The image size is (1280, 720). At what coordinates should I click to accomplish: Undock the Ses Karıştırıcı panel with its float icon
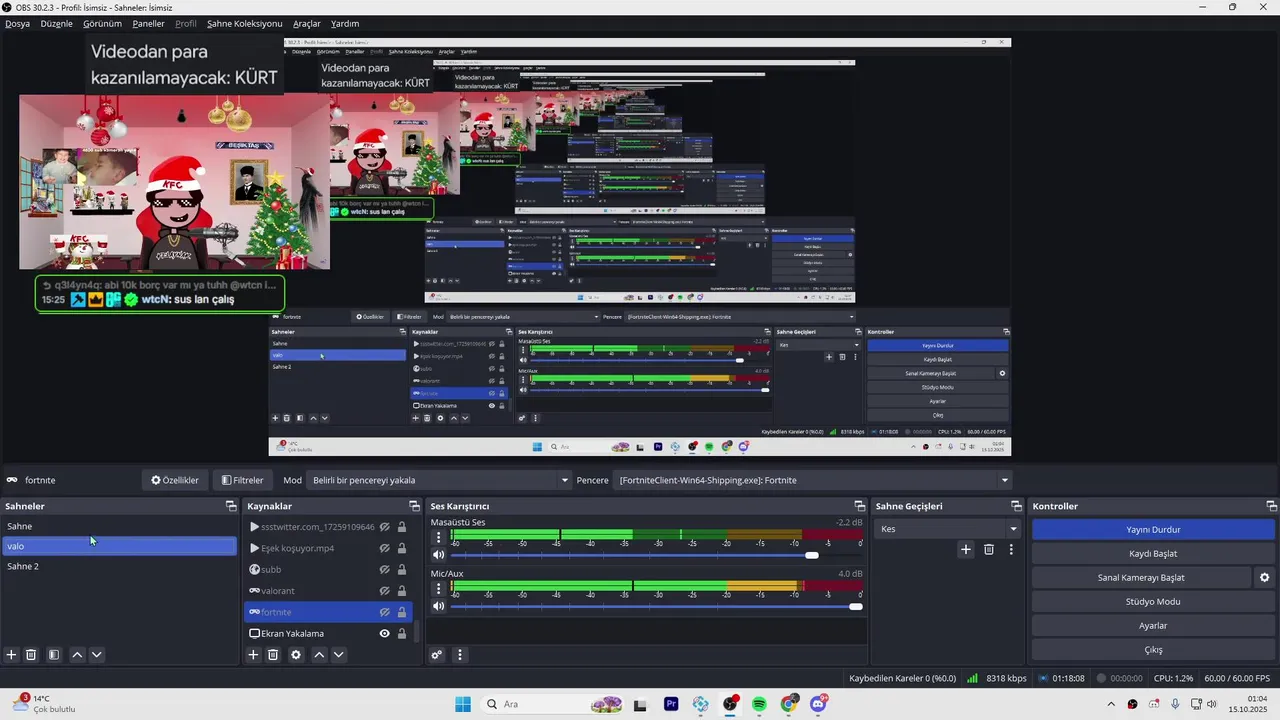pyautogui.click(x=859, y=506)
